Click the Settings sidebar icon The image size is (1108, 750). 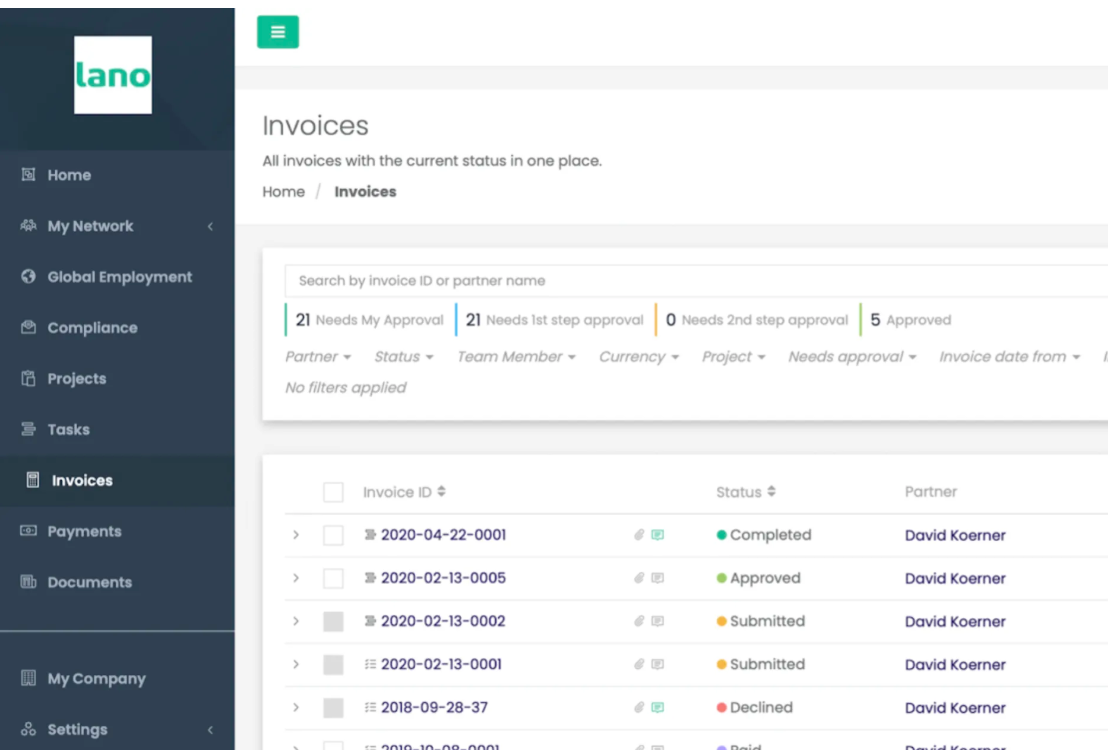pos(28,729)
